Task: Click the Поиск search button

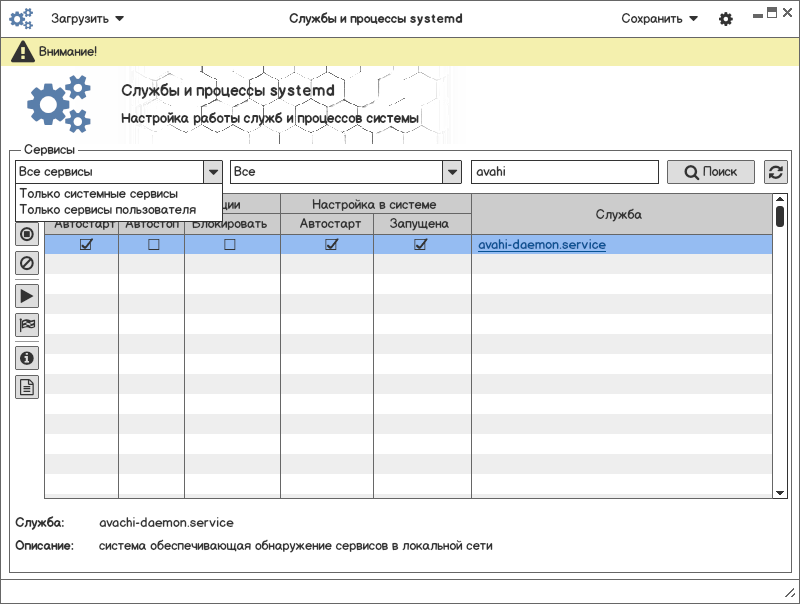Action: coord(711,172)
